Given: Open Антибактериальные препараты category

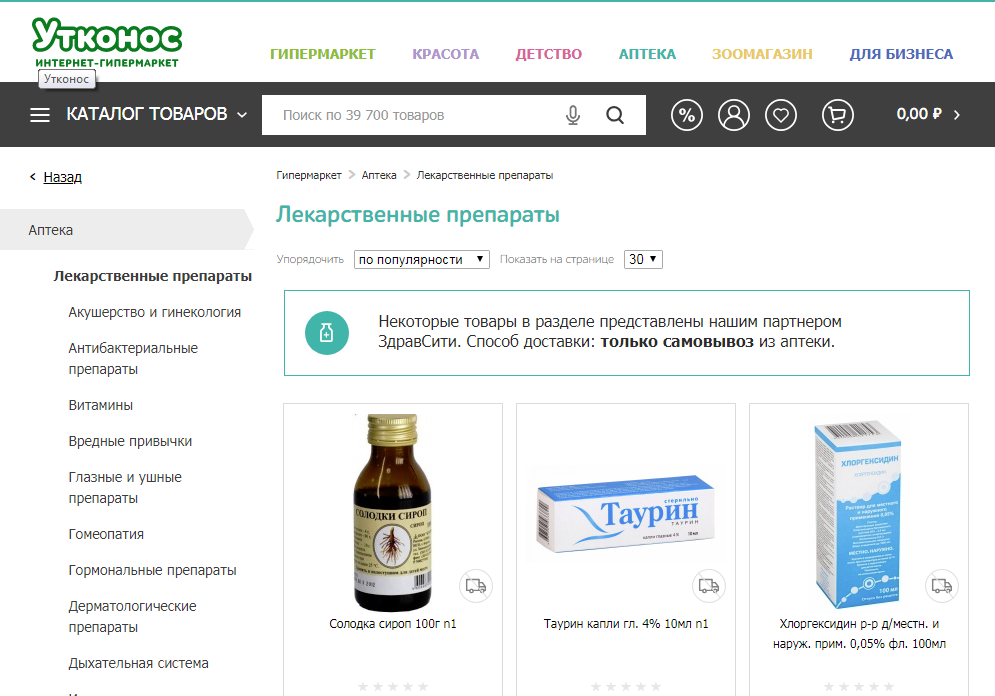Looking at the screenshot, I should tap(133, 358).
